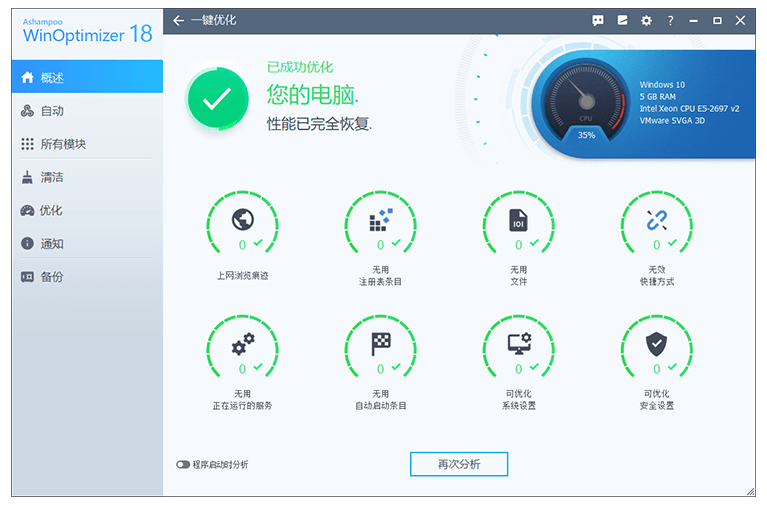Screen dimensions: 767x506
Task: Click the 无用 注册表条目 label
Action: pos(381,276)
